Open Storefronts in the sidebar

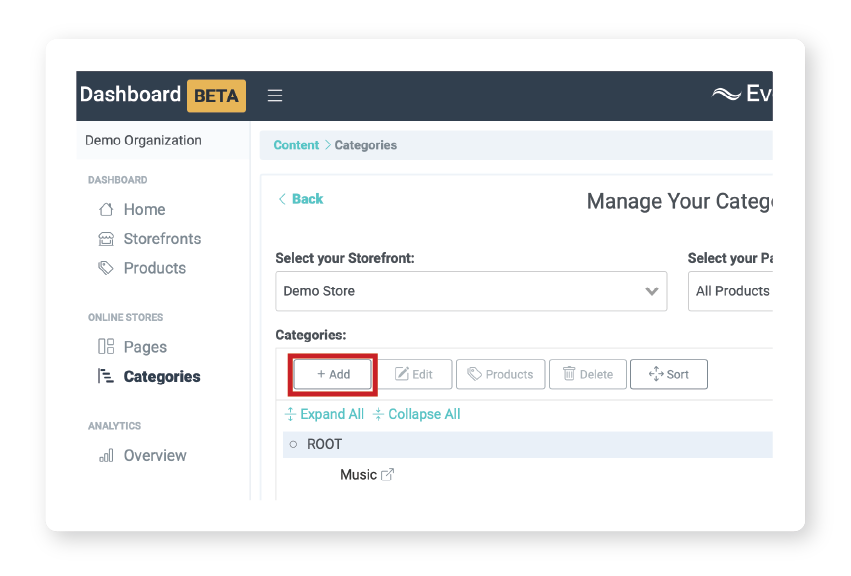coord(161,239)
